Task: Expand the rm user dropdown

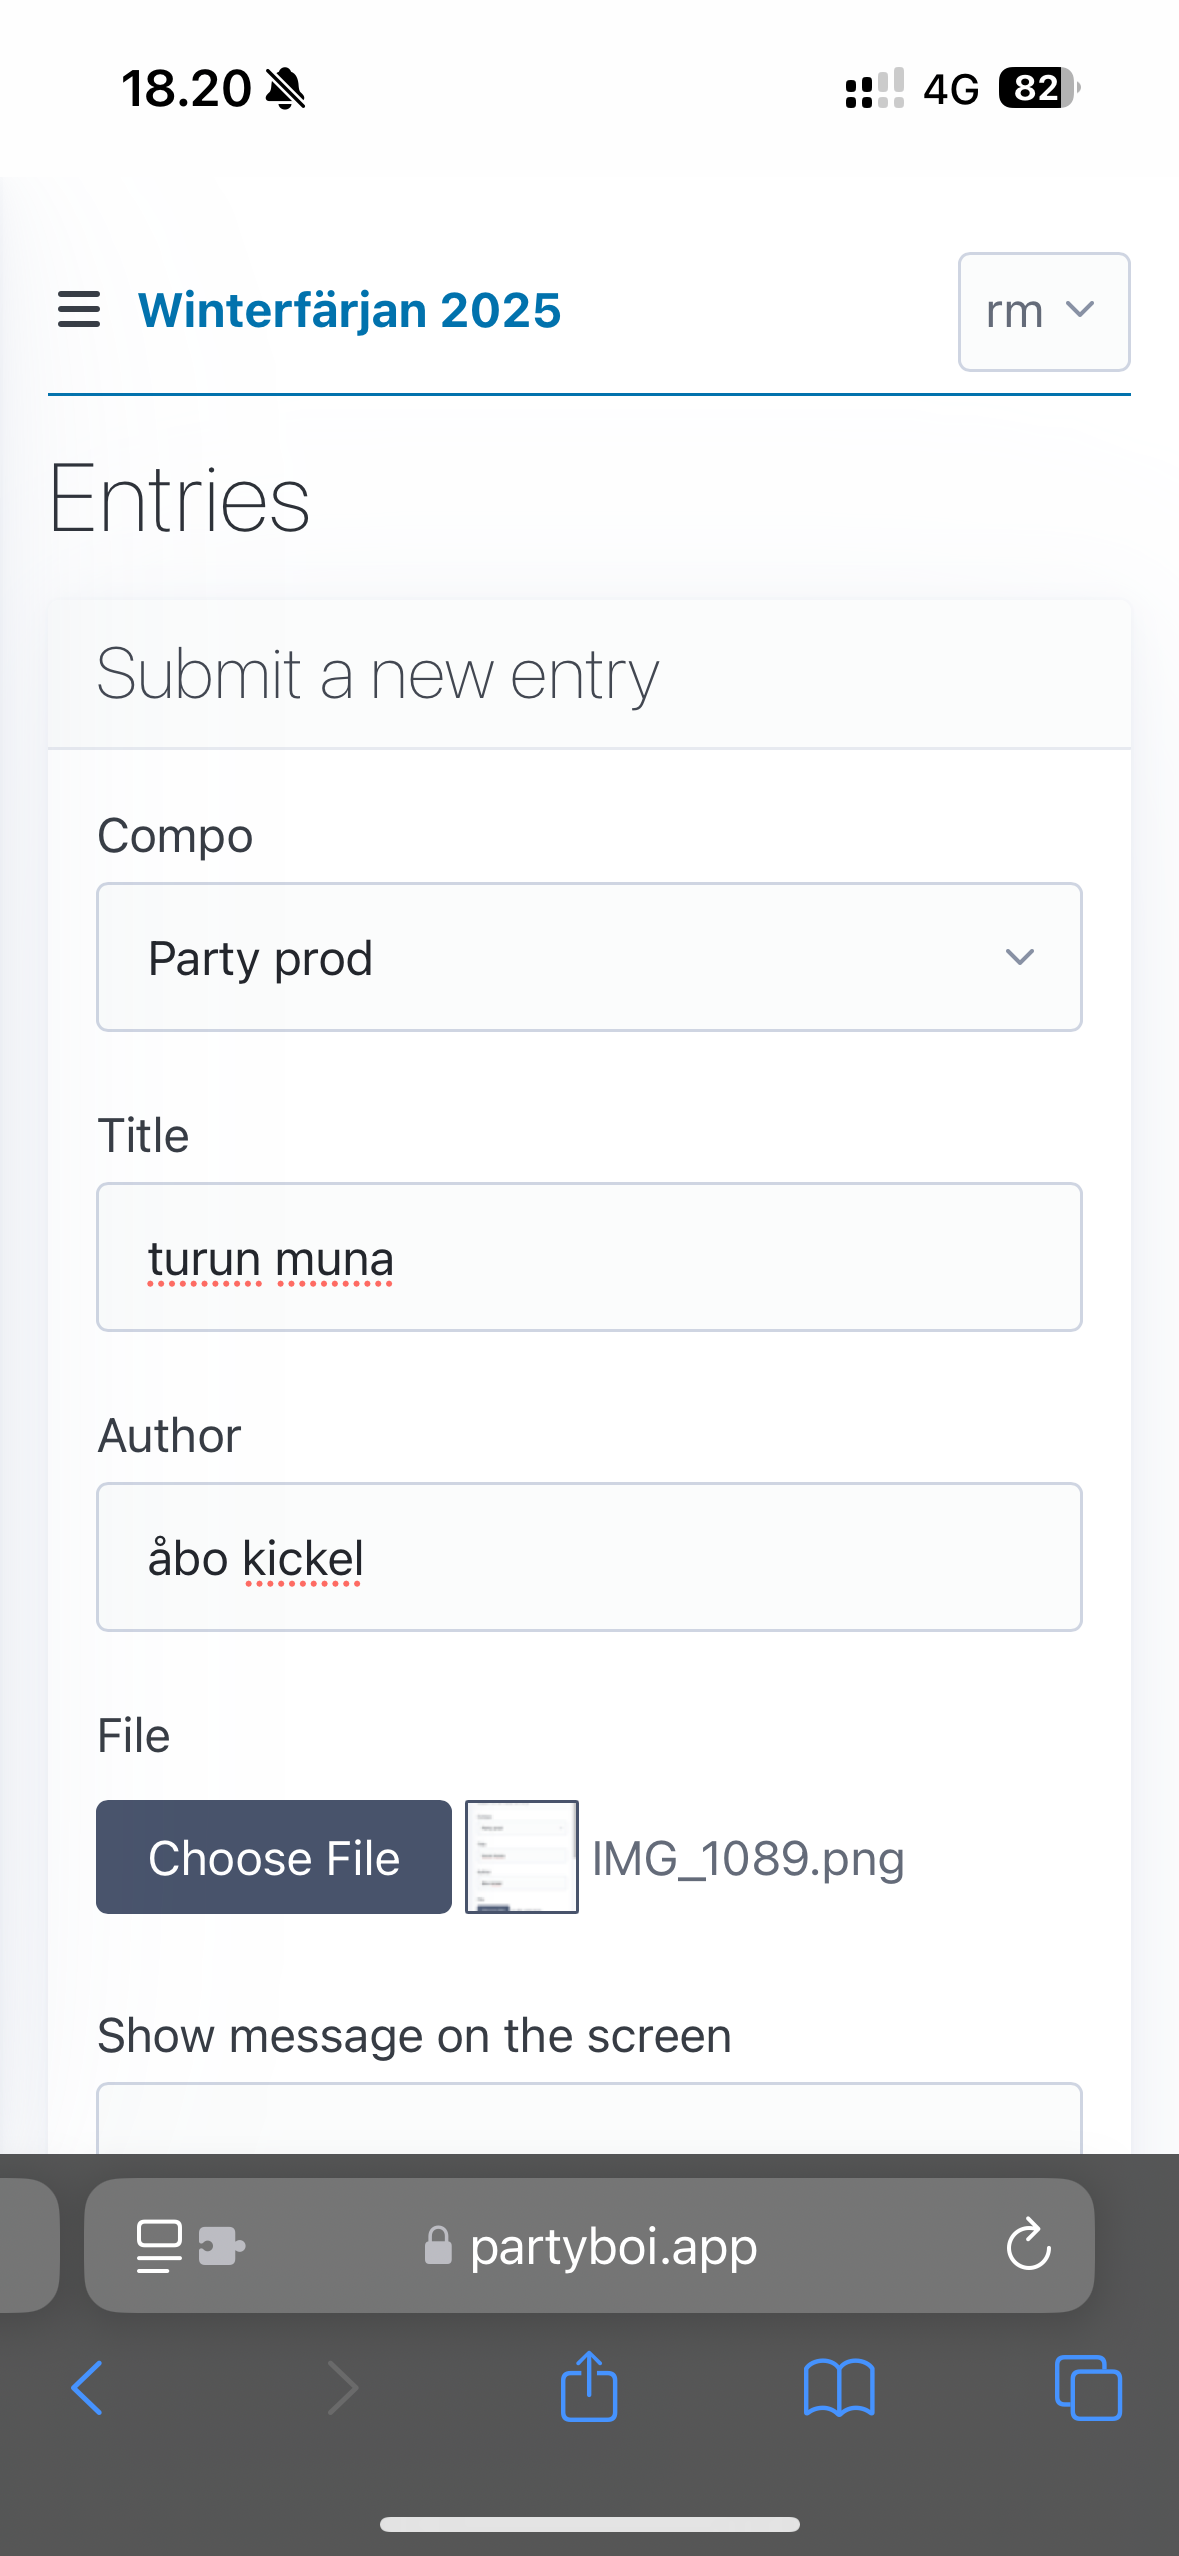Action: 1043,312
